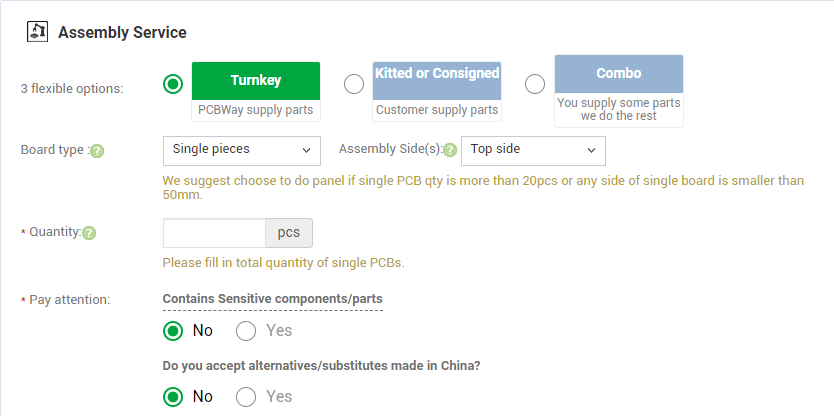834x416 pixels.
Task: Click the green Turnkey option button
Action: pos(256,81)
